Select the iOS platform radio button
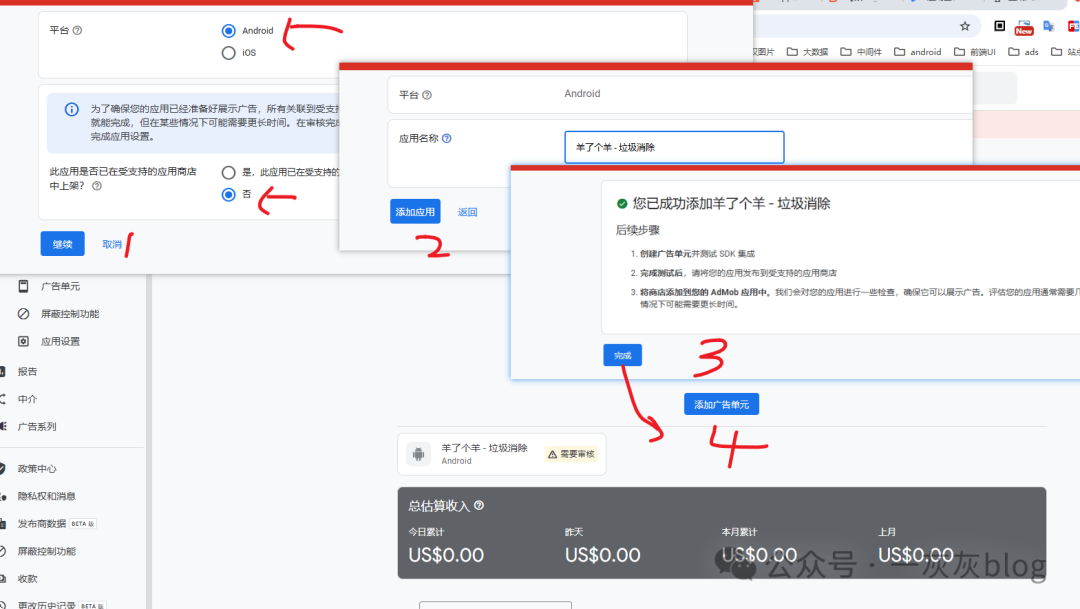 [230, 52]
